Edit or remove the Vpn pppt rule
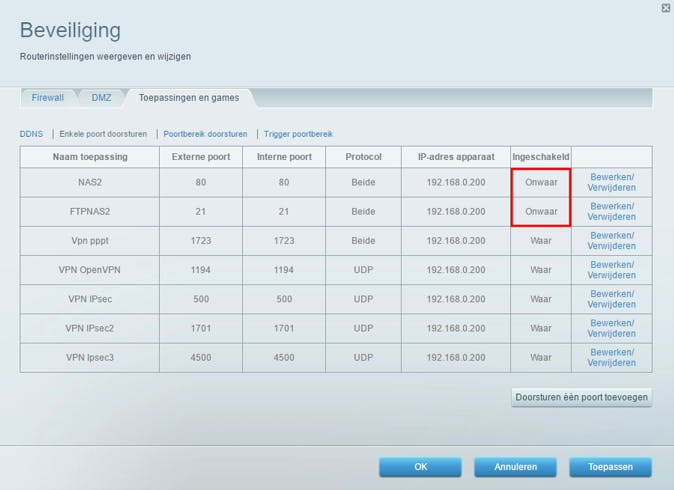 [x=612, y=241]
